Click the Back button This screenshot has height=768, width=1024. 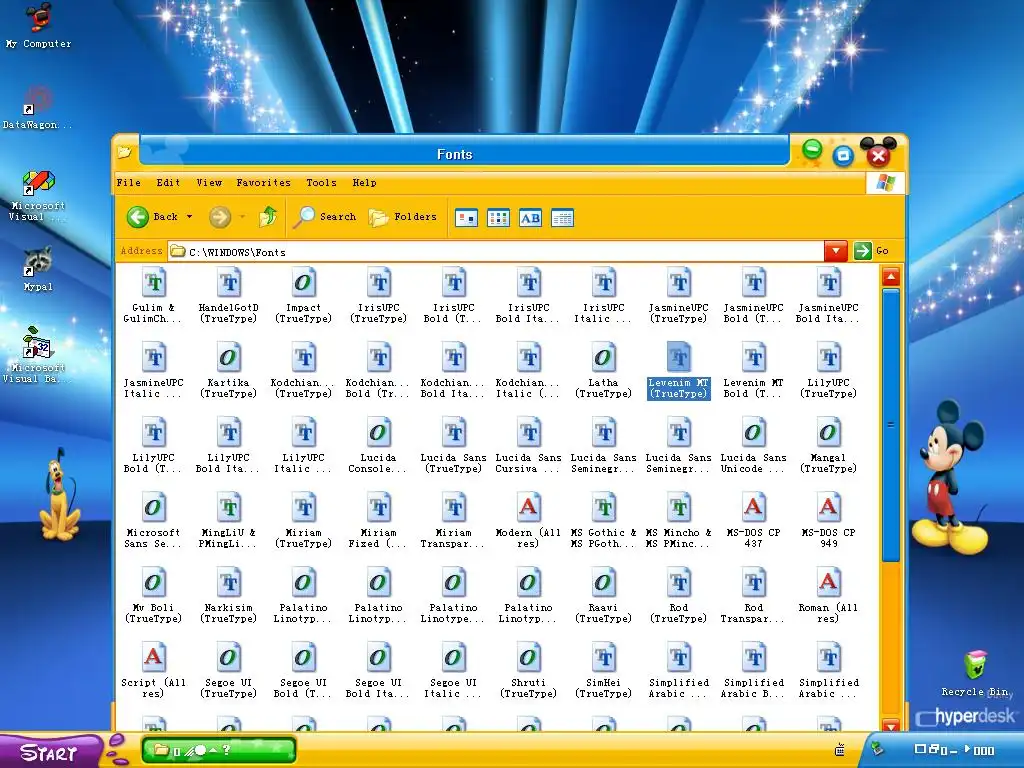tap(152, 217)
